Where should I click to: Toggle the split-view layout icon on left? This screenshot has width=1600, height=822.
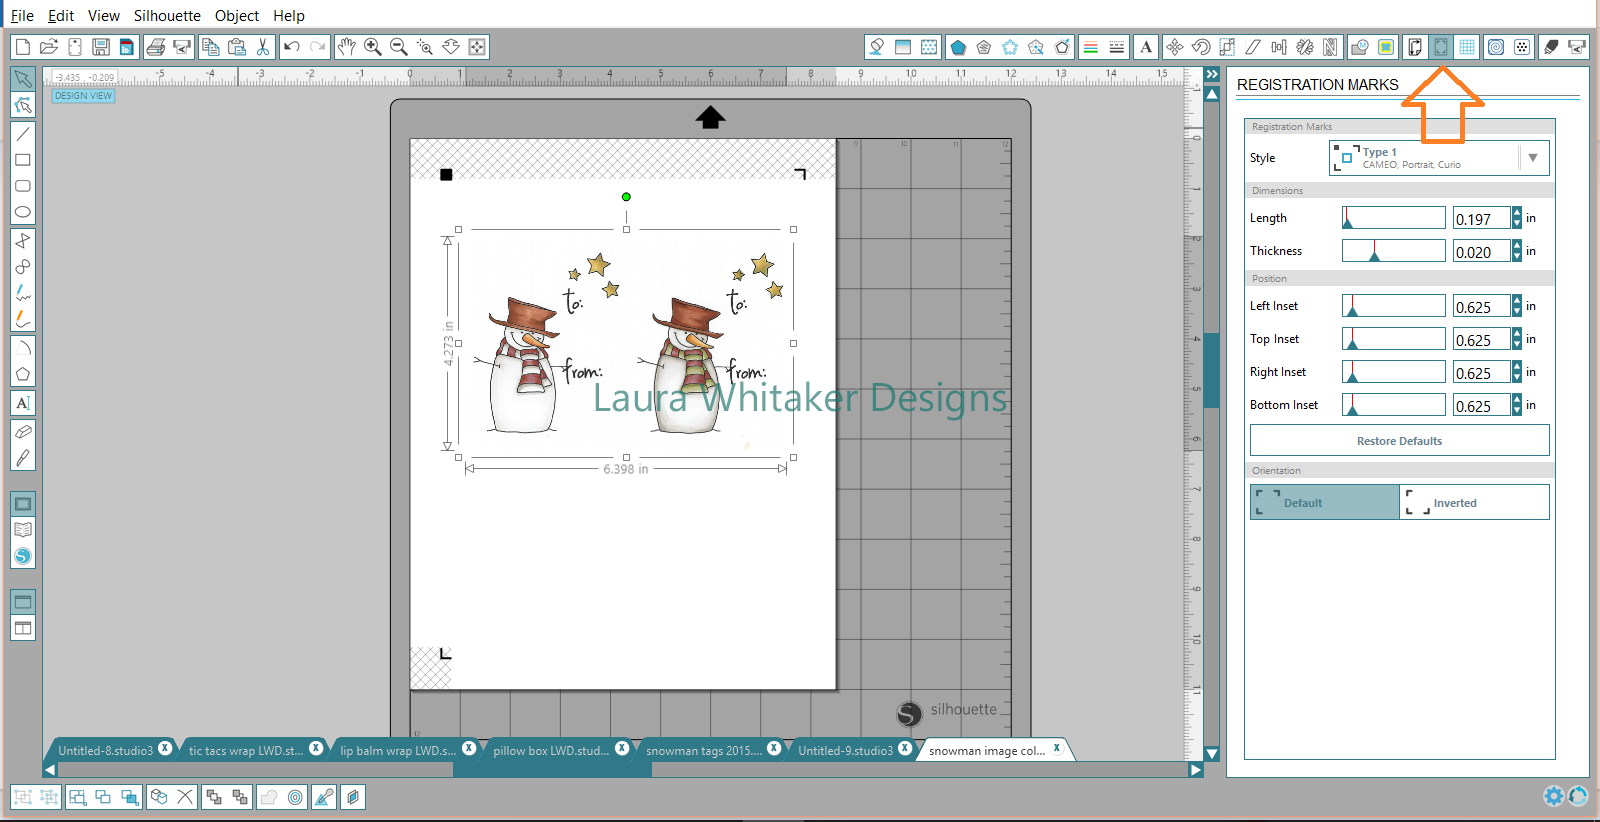pyautogui.click(x=23, y=628)
